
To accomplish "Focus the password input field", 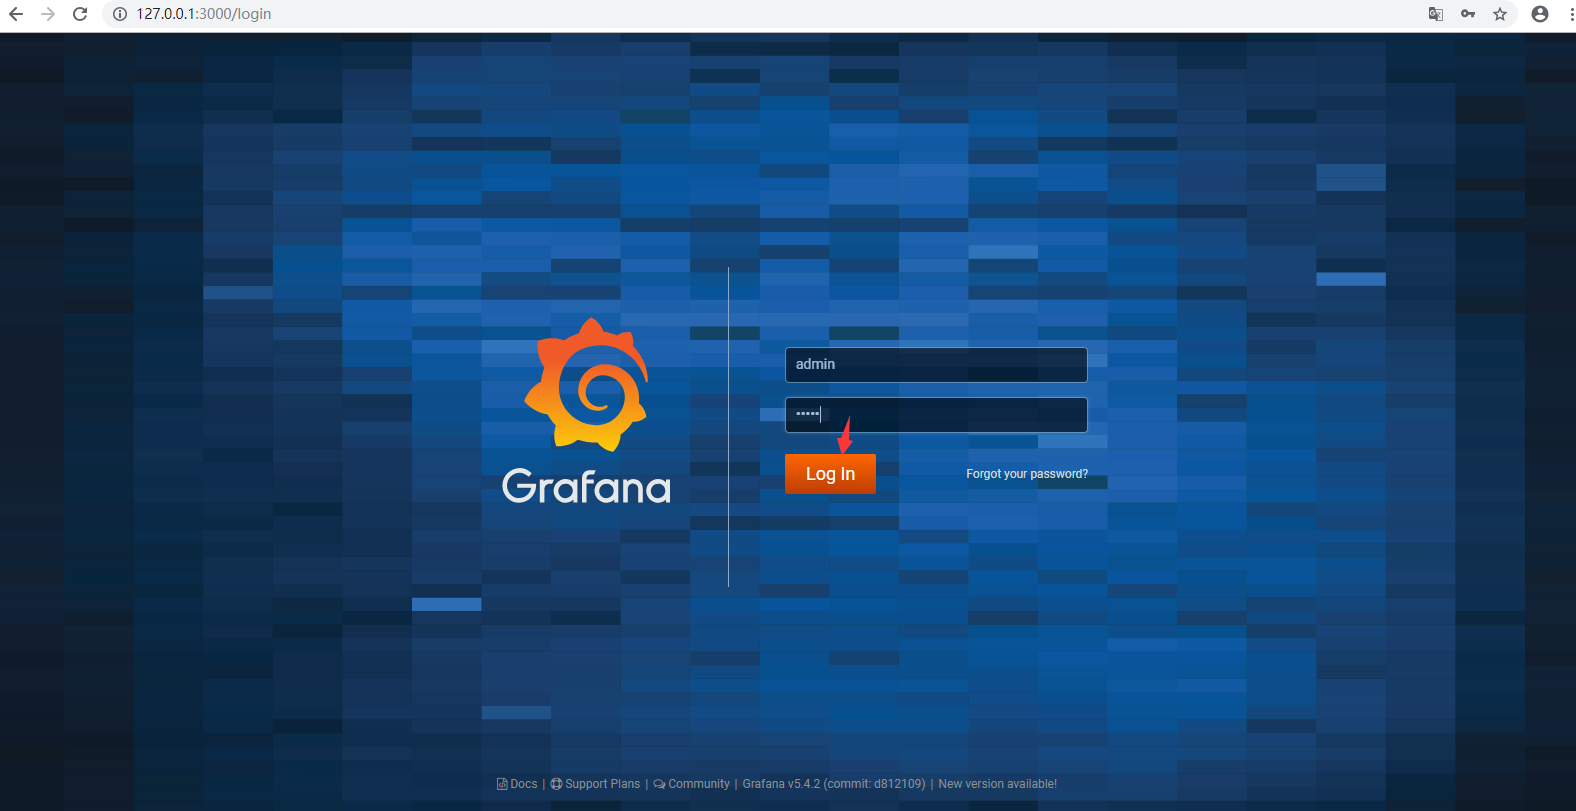I will (x=936, y=415).
